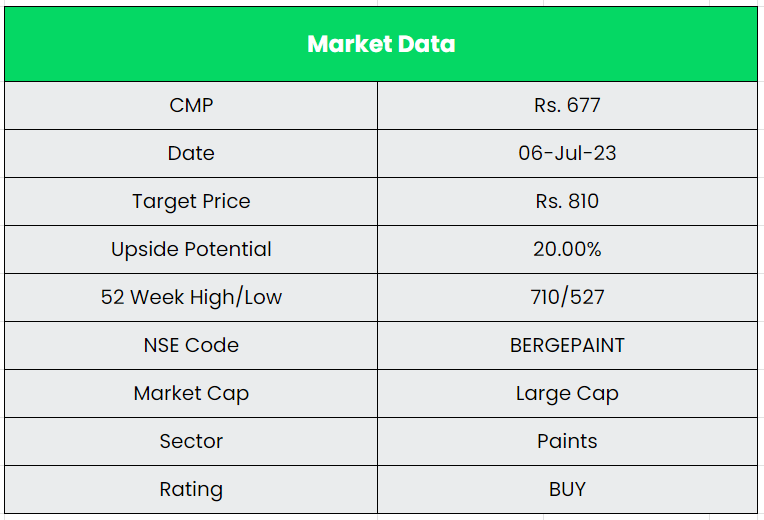764x520 pixels.
Task: Select the Upside Potential label cell
Action: coord(191,249)
